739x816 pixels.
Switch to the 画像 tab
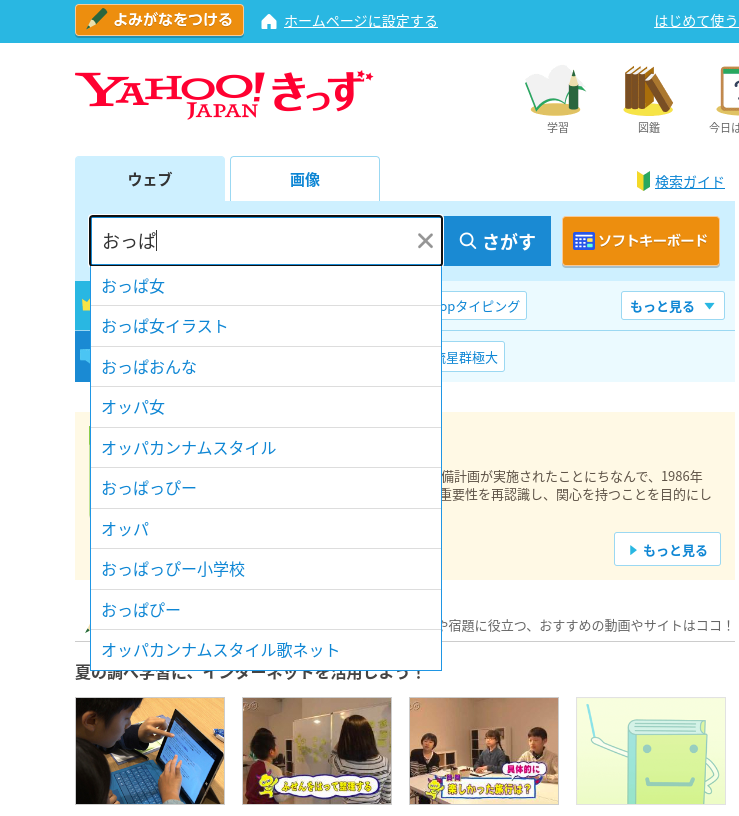pos(305,180)
